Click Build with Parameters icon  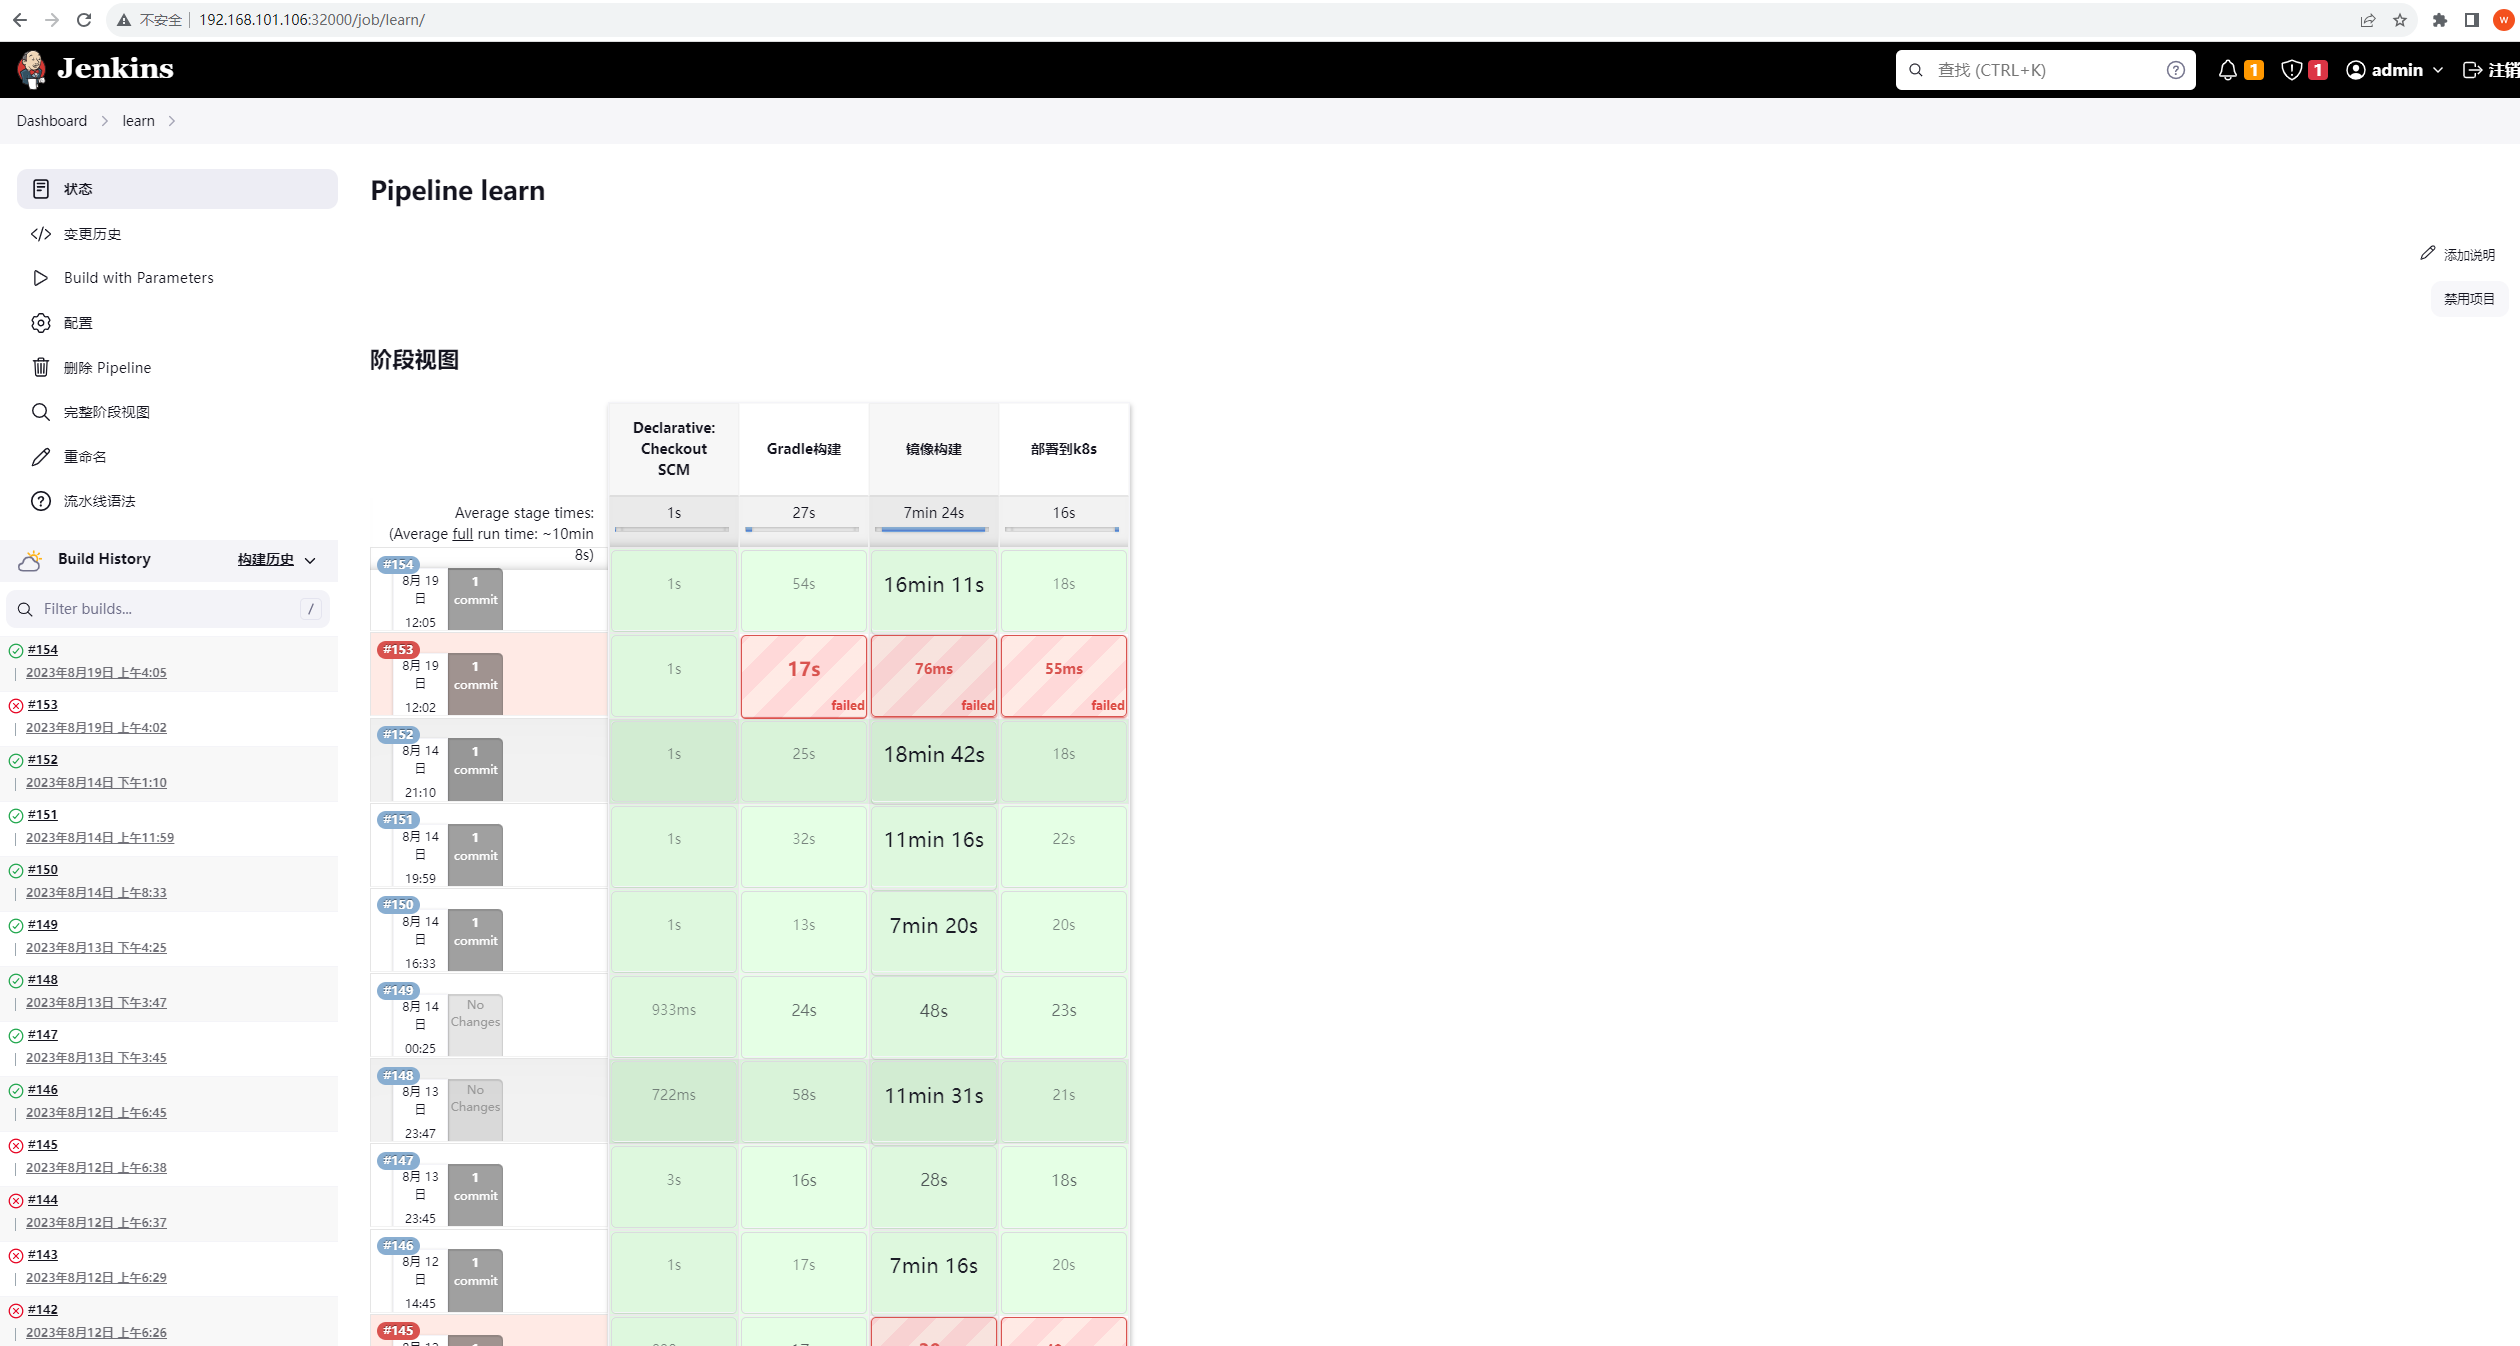click(x=42, y=278)
